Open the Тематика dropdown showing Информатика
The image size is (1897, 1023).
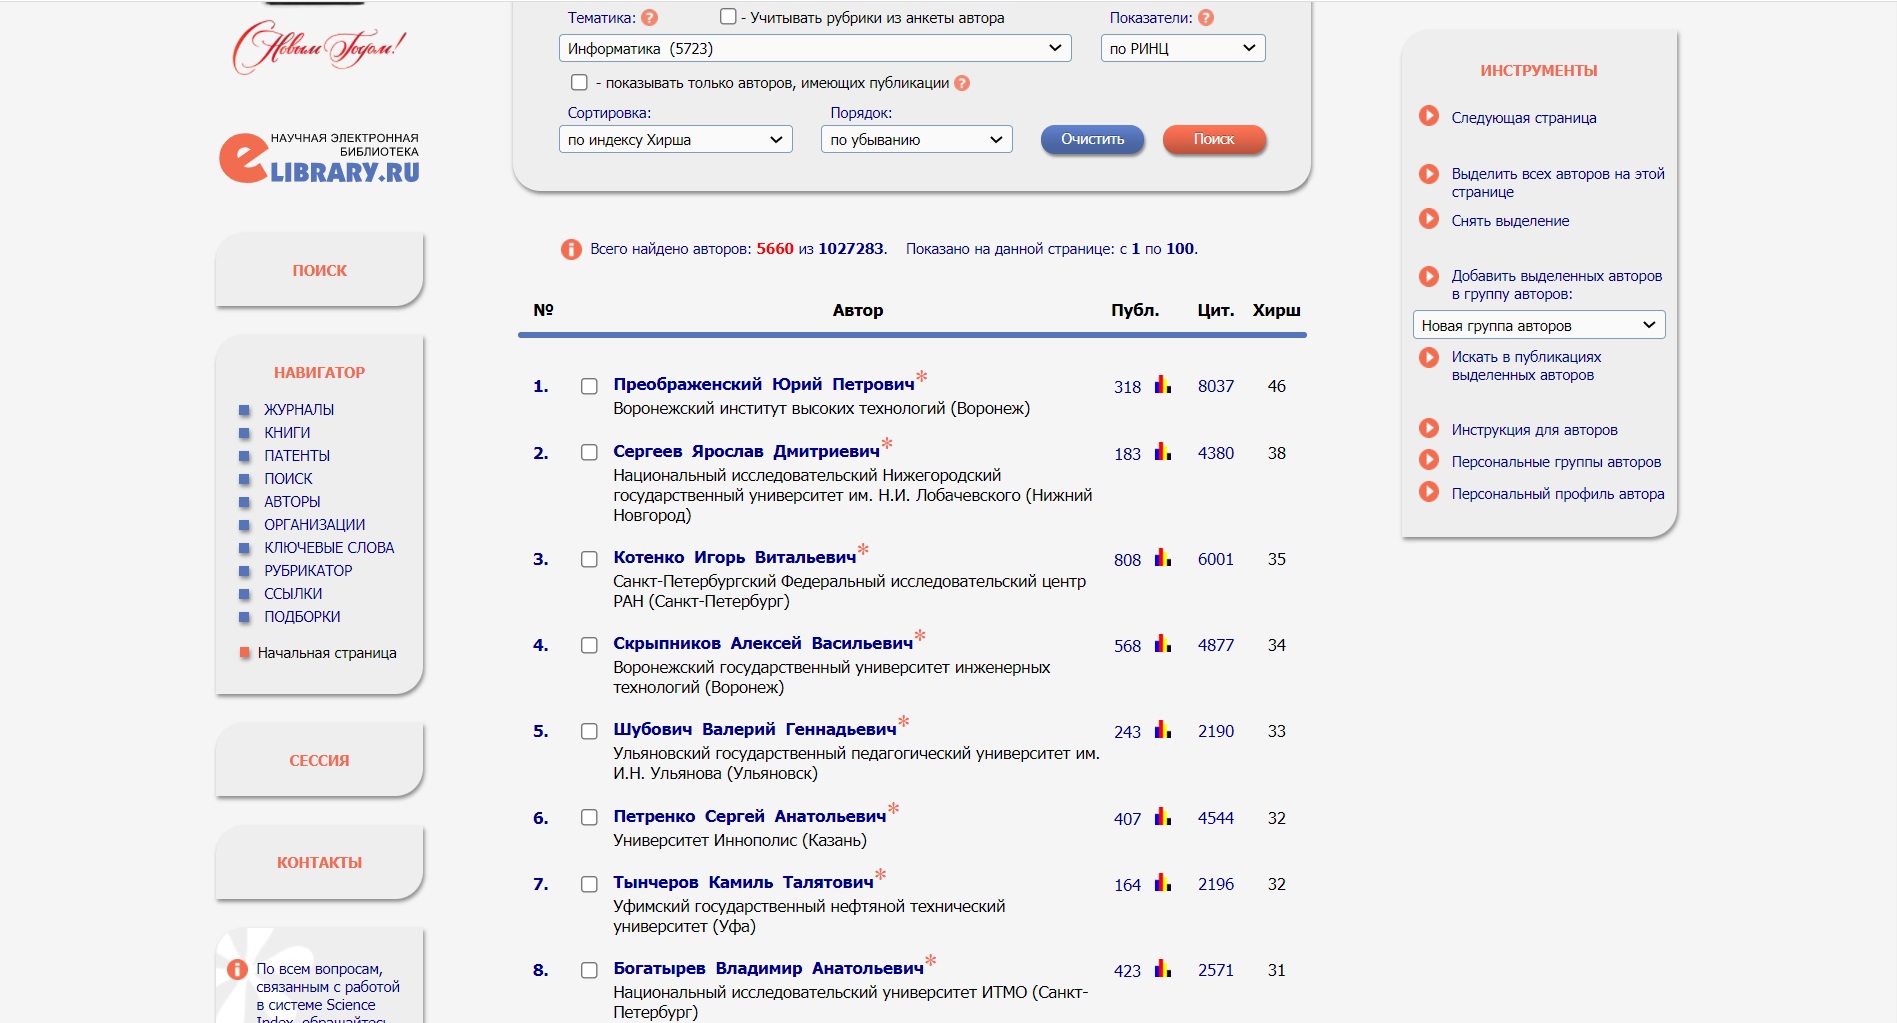pos(815,48)
